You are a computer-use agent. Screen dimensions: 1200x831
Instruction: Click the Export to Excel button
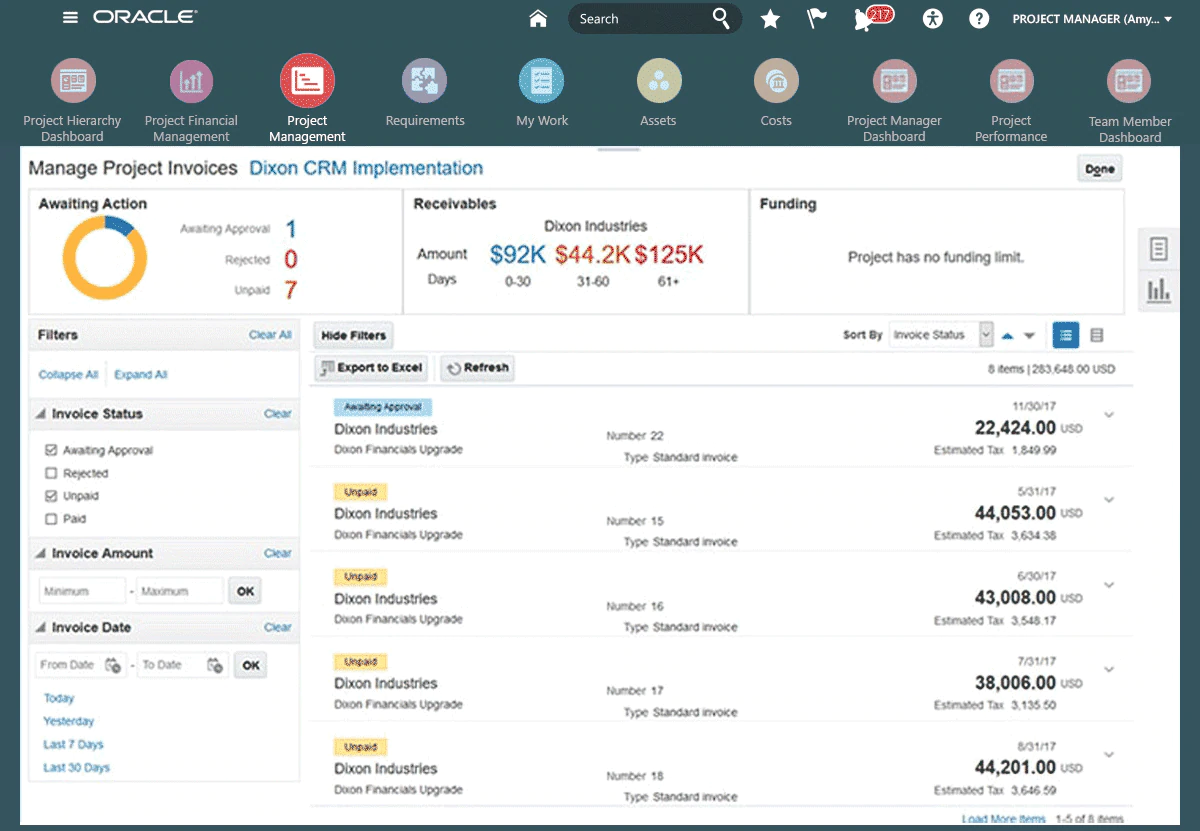tap(371, 368)
